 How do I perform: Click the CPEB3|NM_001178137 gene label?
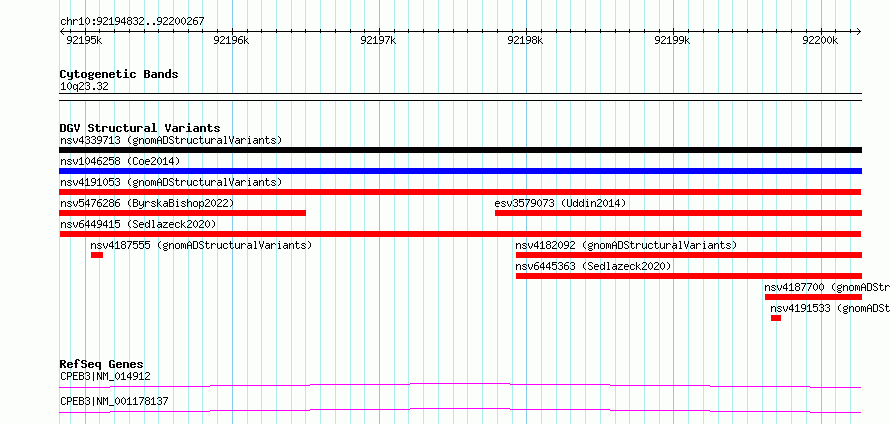point(114,401)
